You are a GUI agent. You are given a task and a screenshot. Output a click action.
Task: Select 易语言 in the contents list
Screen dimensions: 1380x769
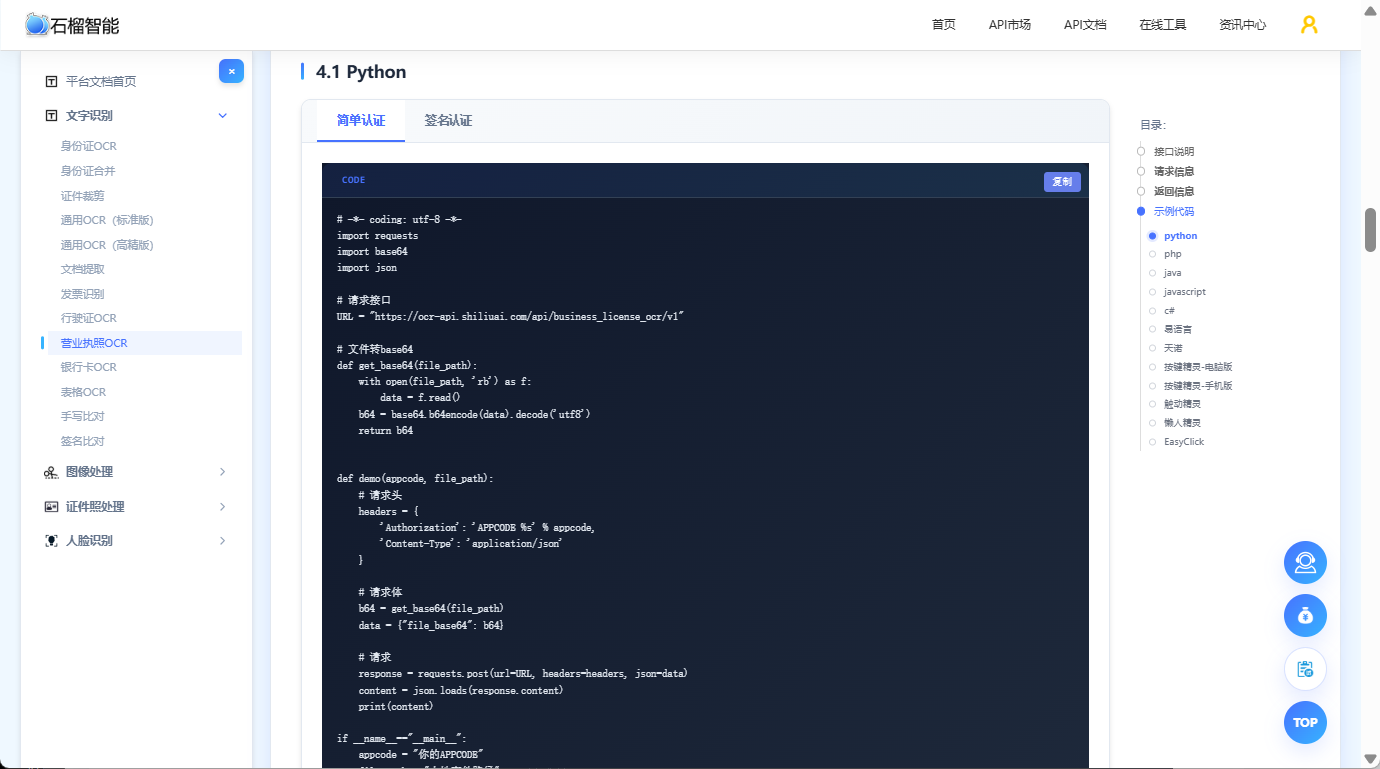[x=1178, y=329]
